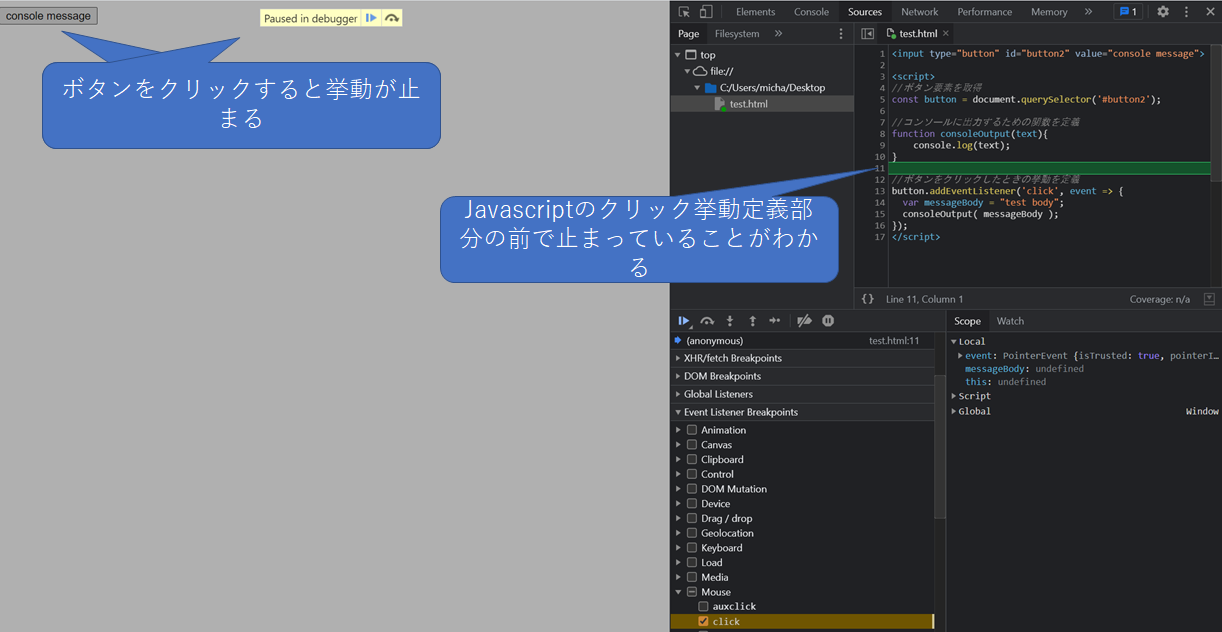
Task: Collapse the C:/Users/micha/Desktop folder
Action: click(698, 88)
